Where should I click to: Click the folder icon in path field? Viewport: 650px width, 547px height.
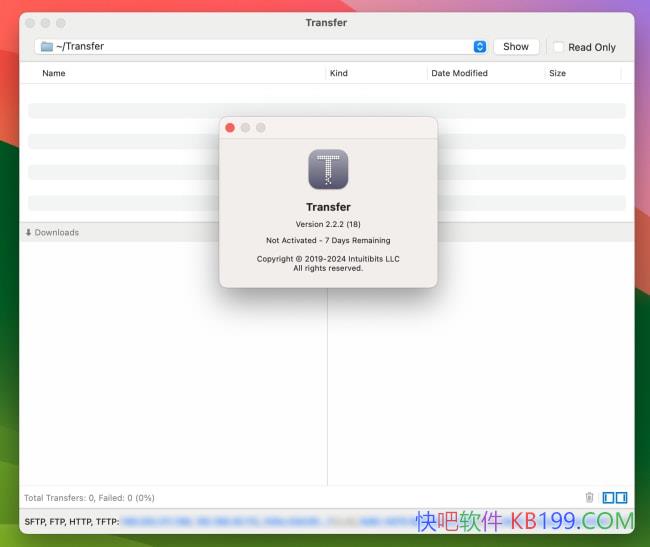(47, 46)
